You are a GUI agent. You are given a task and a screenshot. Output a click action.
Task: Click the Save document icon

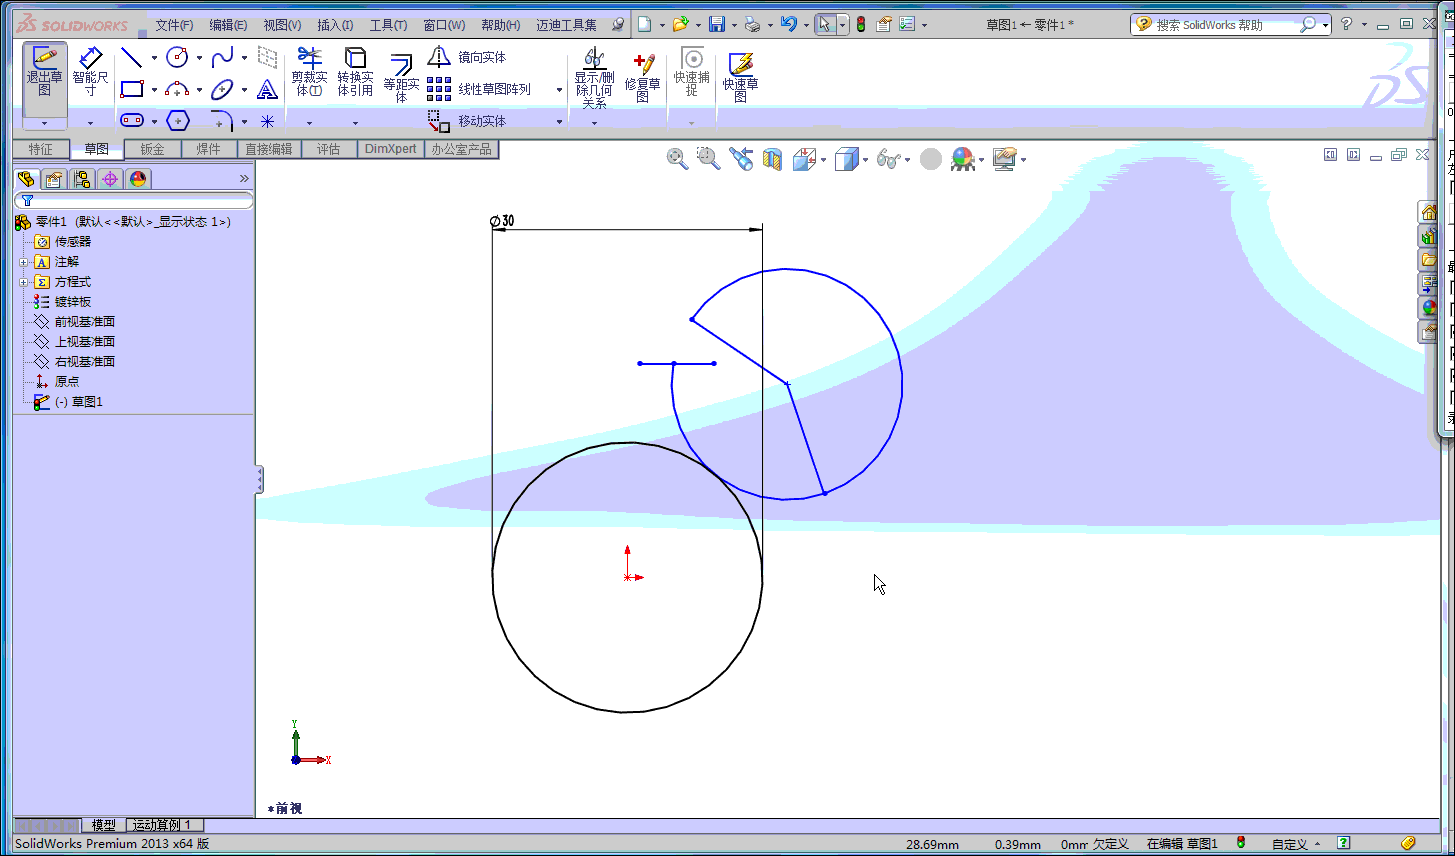716,24
